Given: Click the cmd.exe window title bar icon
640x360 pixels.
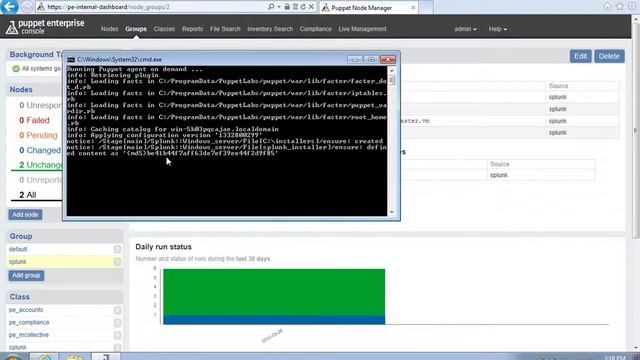Looking at the screenshot, I should coord(71,60).
